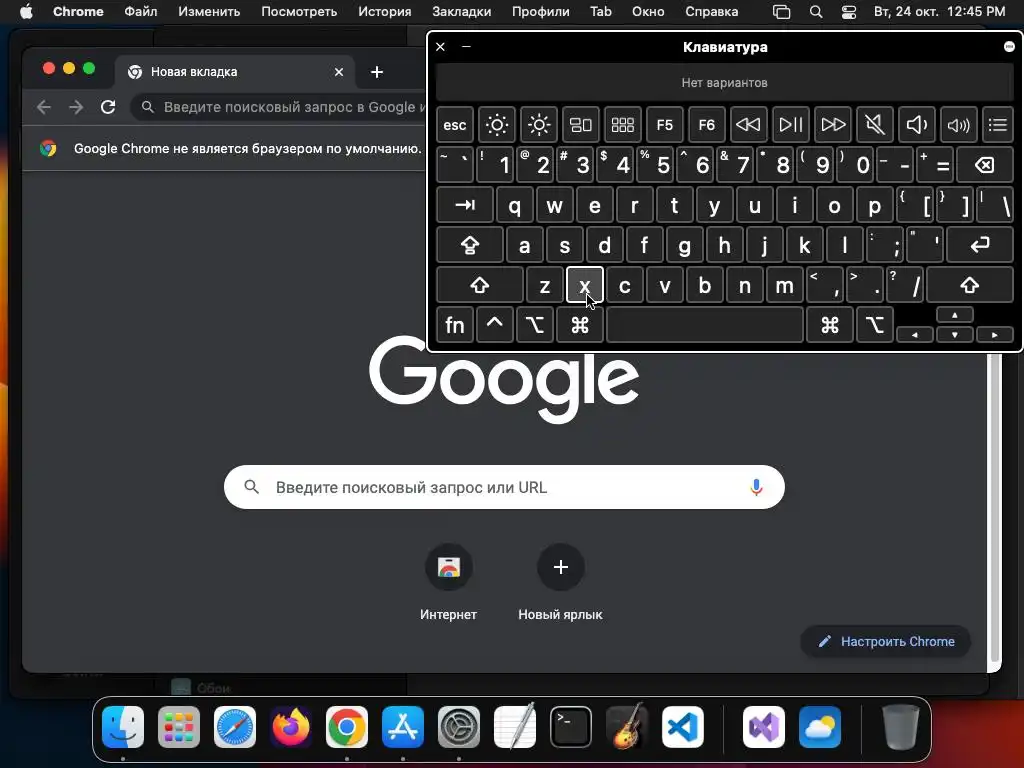The image size is (1024, 768).
Task: Toggle the caps lock key
Action: coord(470,245)
